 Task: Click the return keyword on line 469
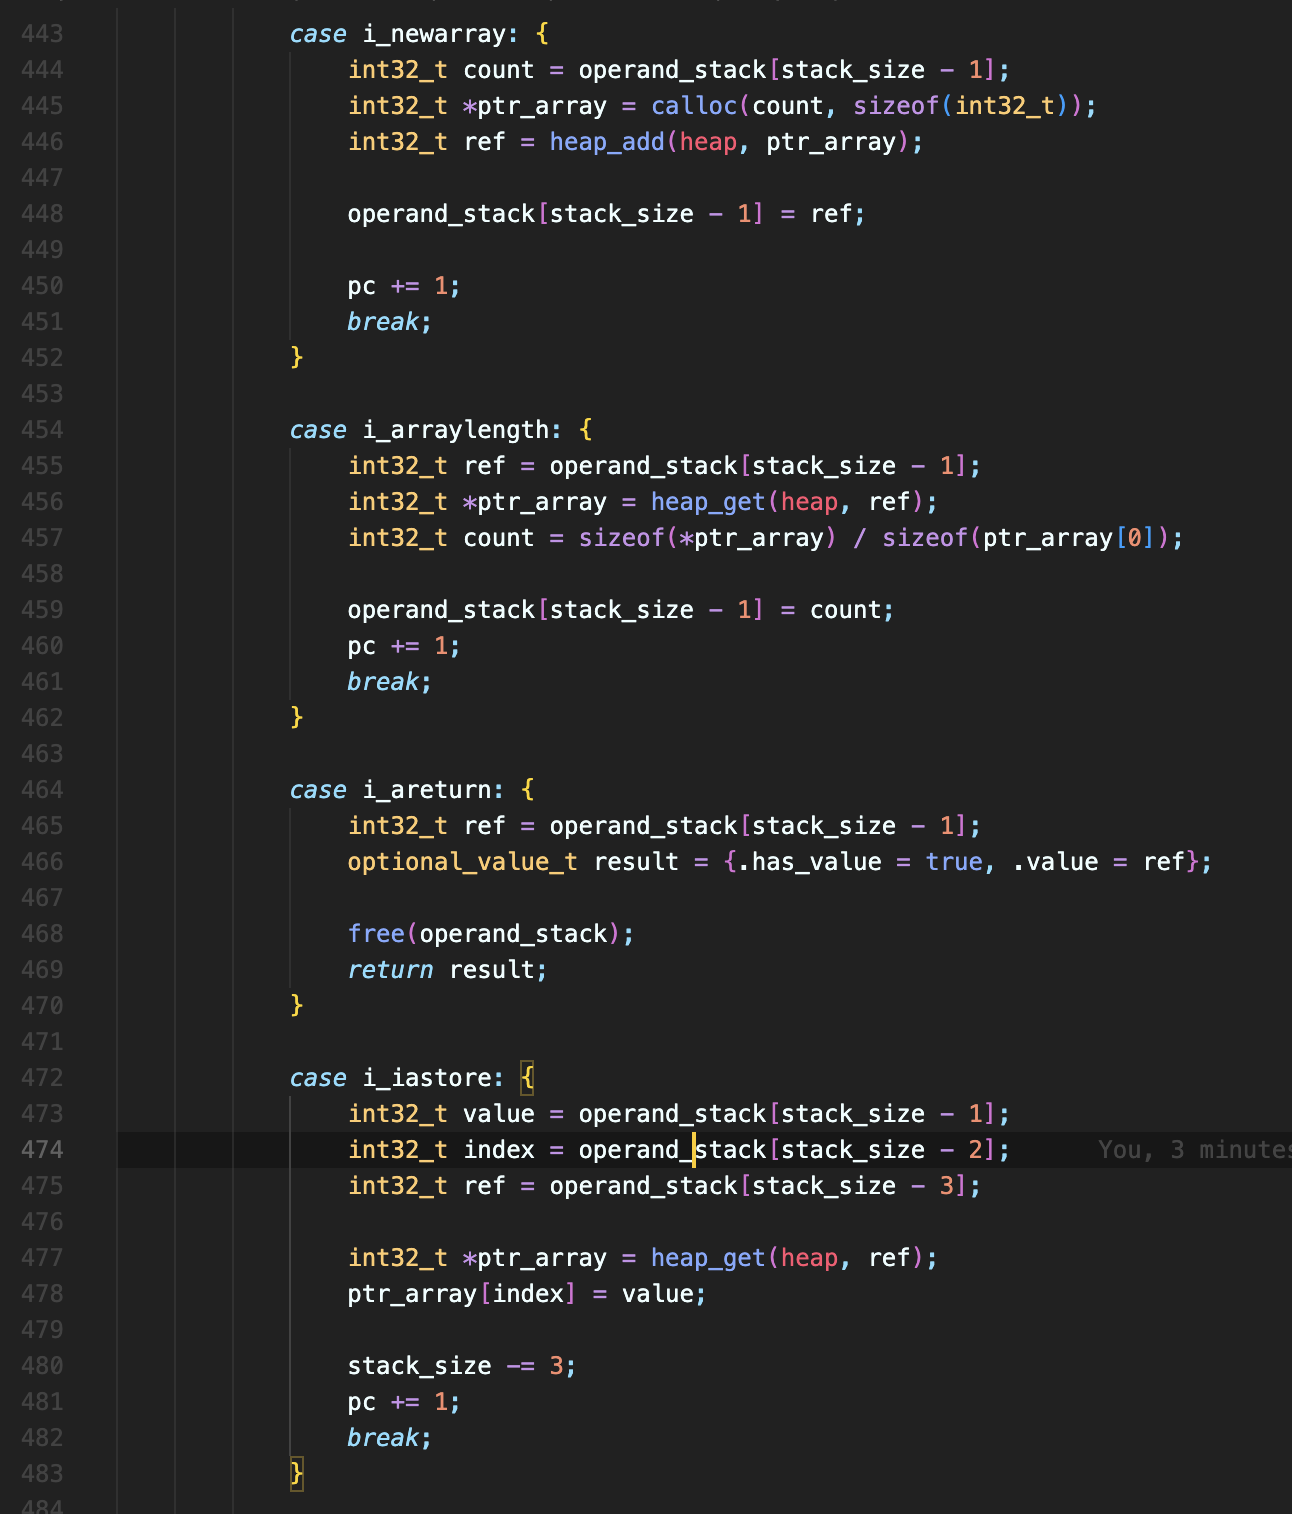point(390,970)
